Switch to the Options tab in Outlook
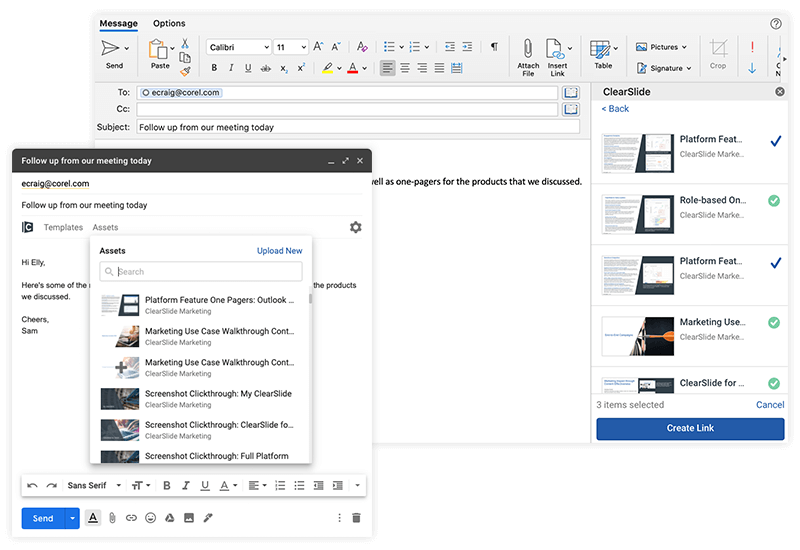Viewport: 800px width, 550px height. pyautogui.click(x=169, y=23)
